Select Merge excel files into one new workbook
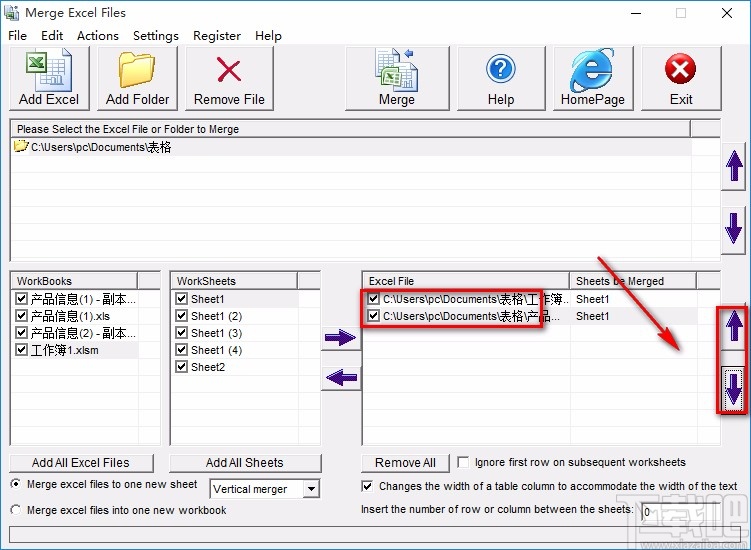751x550 pixels. [16, 510]
